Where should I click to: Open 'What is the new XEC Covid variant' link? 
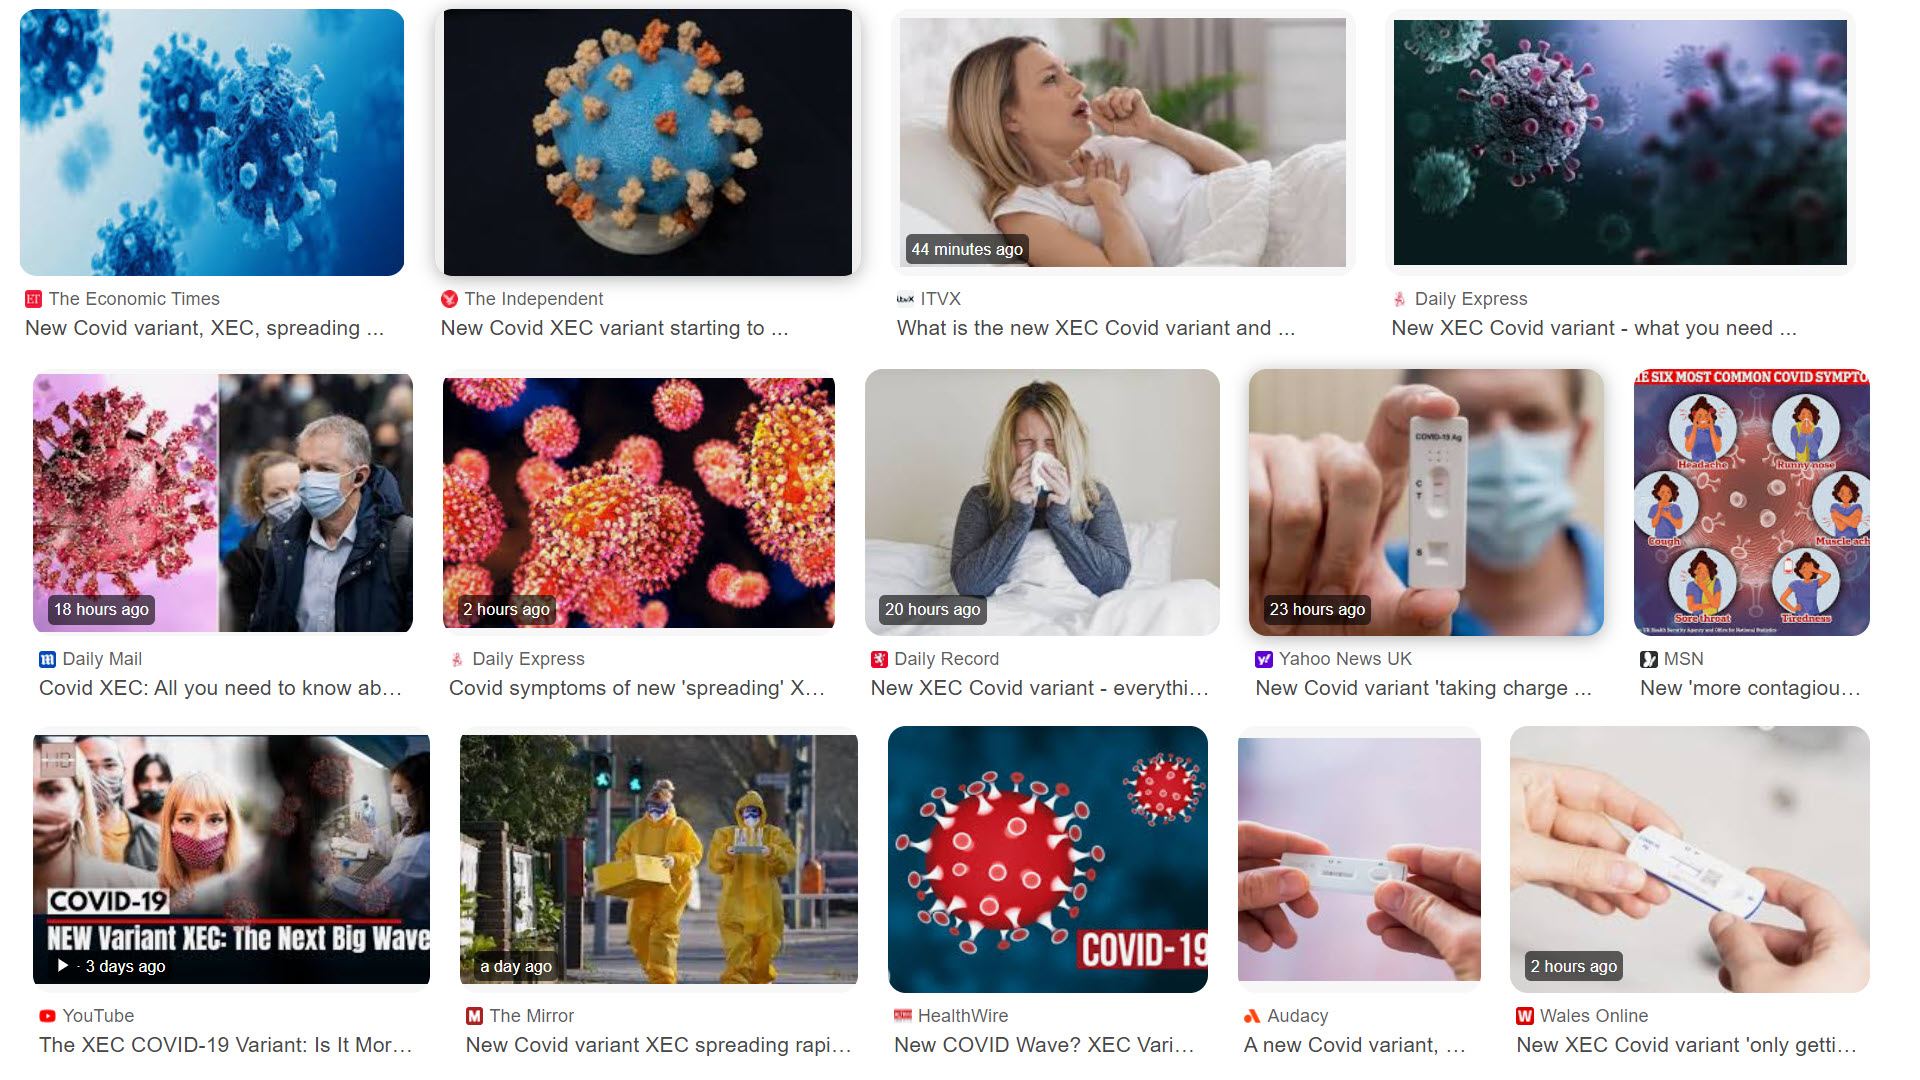[x=1096, y=328]
